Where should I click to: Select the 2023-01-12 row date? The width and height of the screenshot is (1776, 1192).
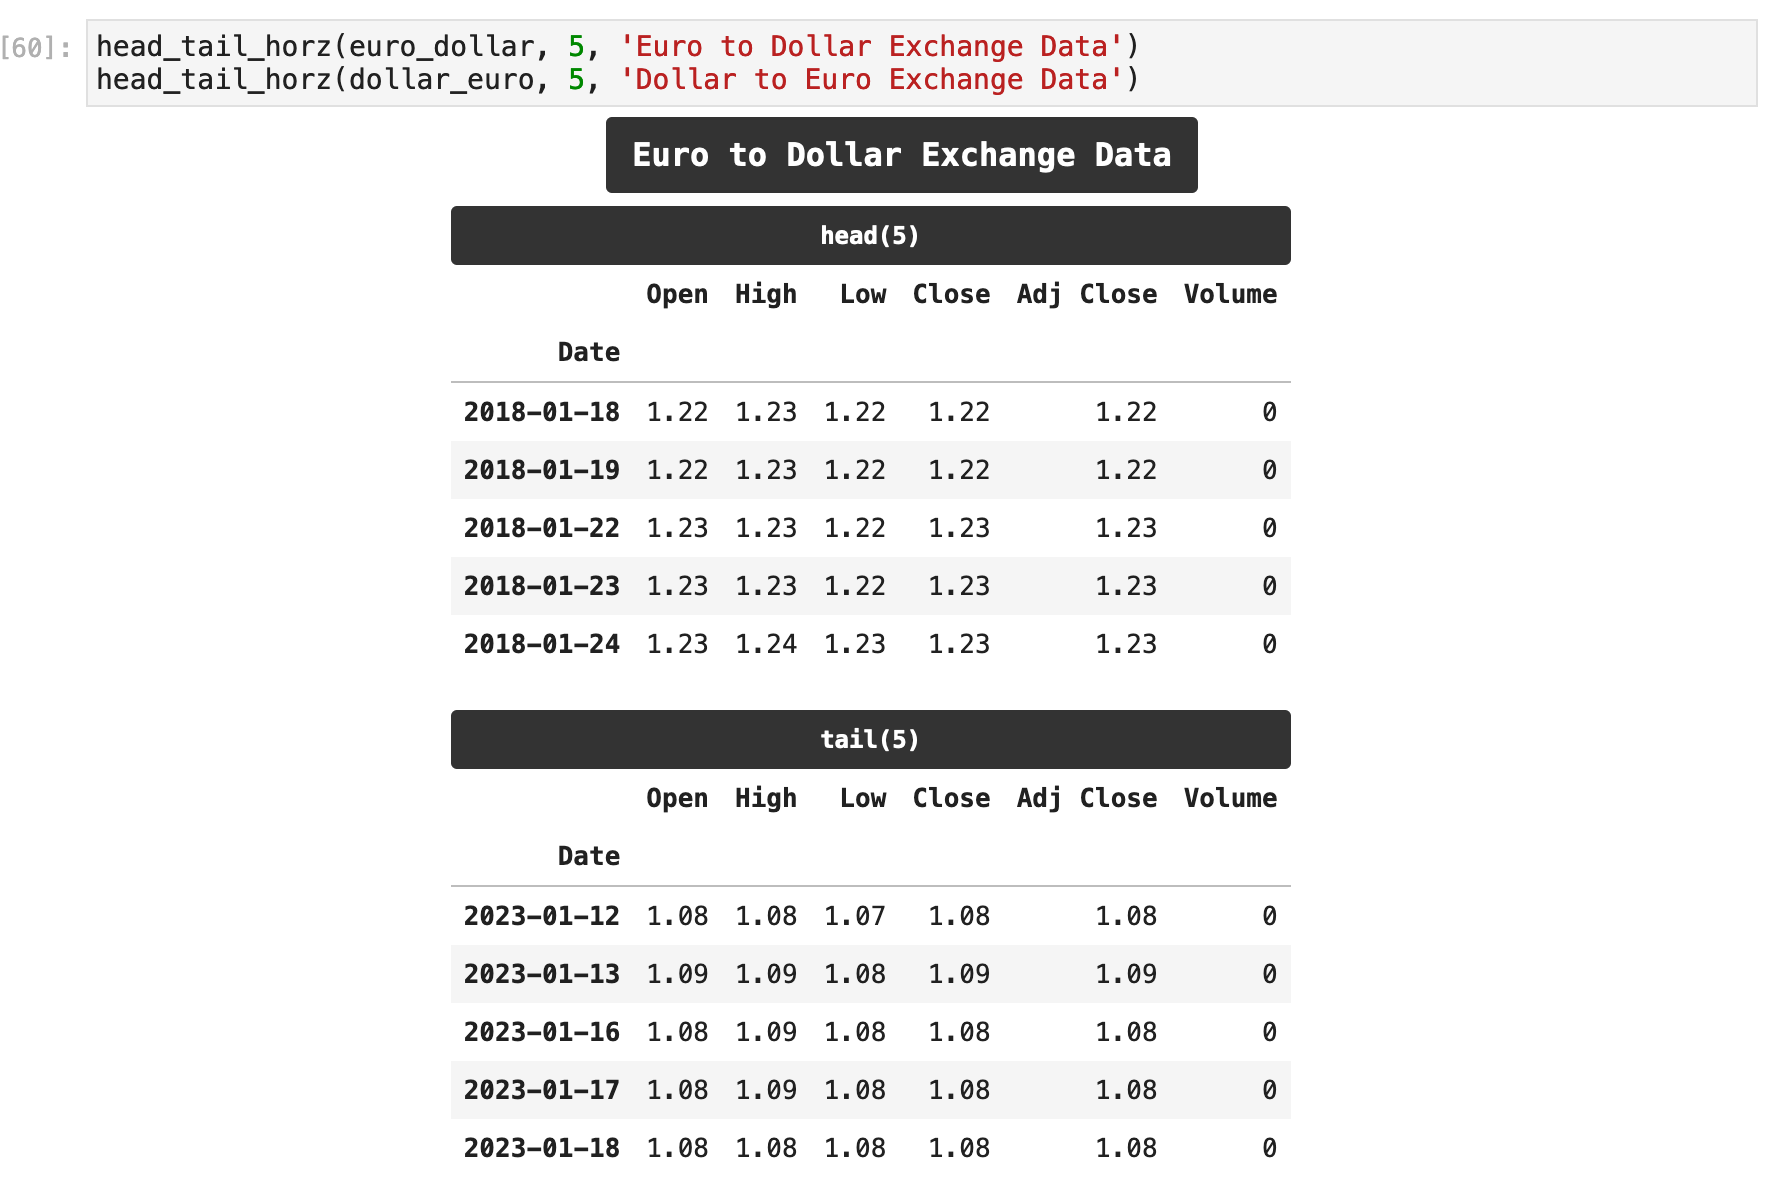tap(542, 916)
